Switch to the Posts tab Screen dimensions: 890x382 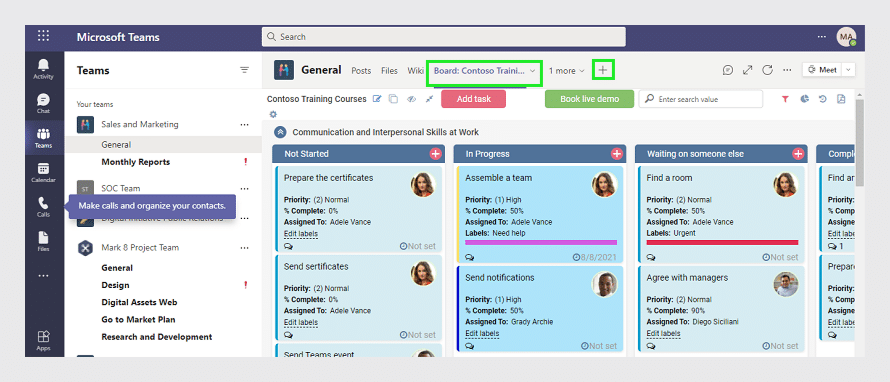click(x=361, y=71)
